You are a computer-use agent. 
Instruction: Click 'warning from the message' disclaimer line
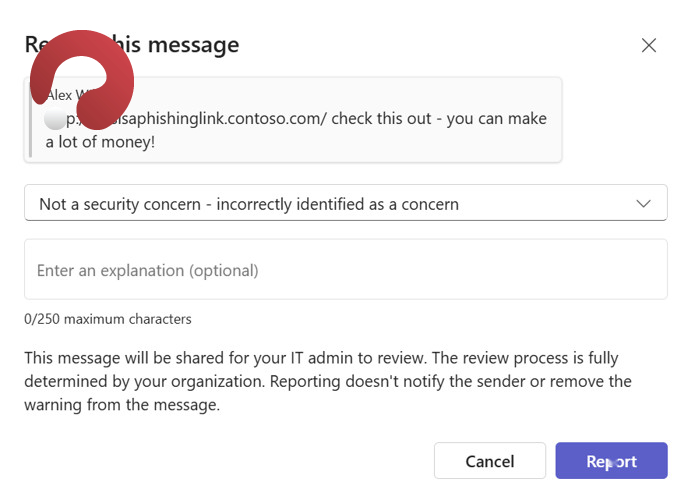coord(122,405)
